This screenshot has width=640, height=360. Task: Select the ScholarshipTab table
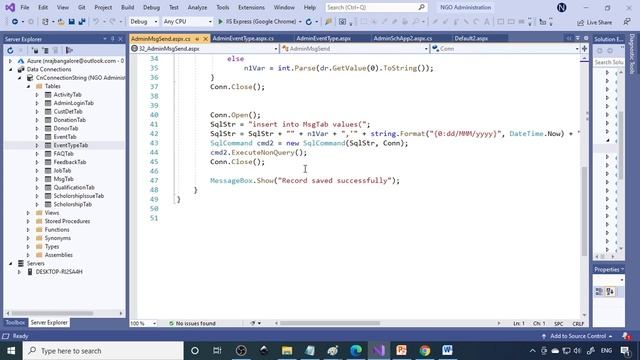[73, 204]
